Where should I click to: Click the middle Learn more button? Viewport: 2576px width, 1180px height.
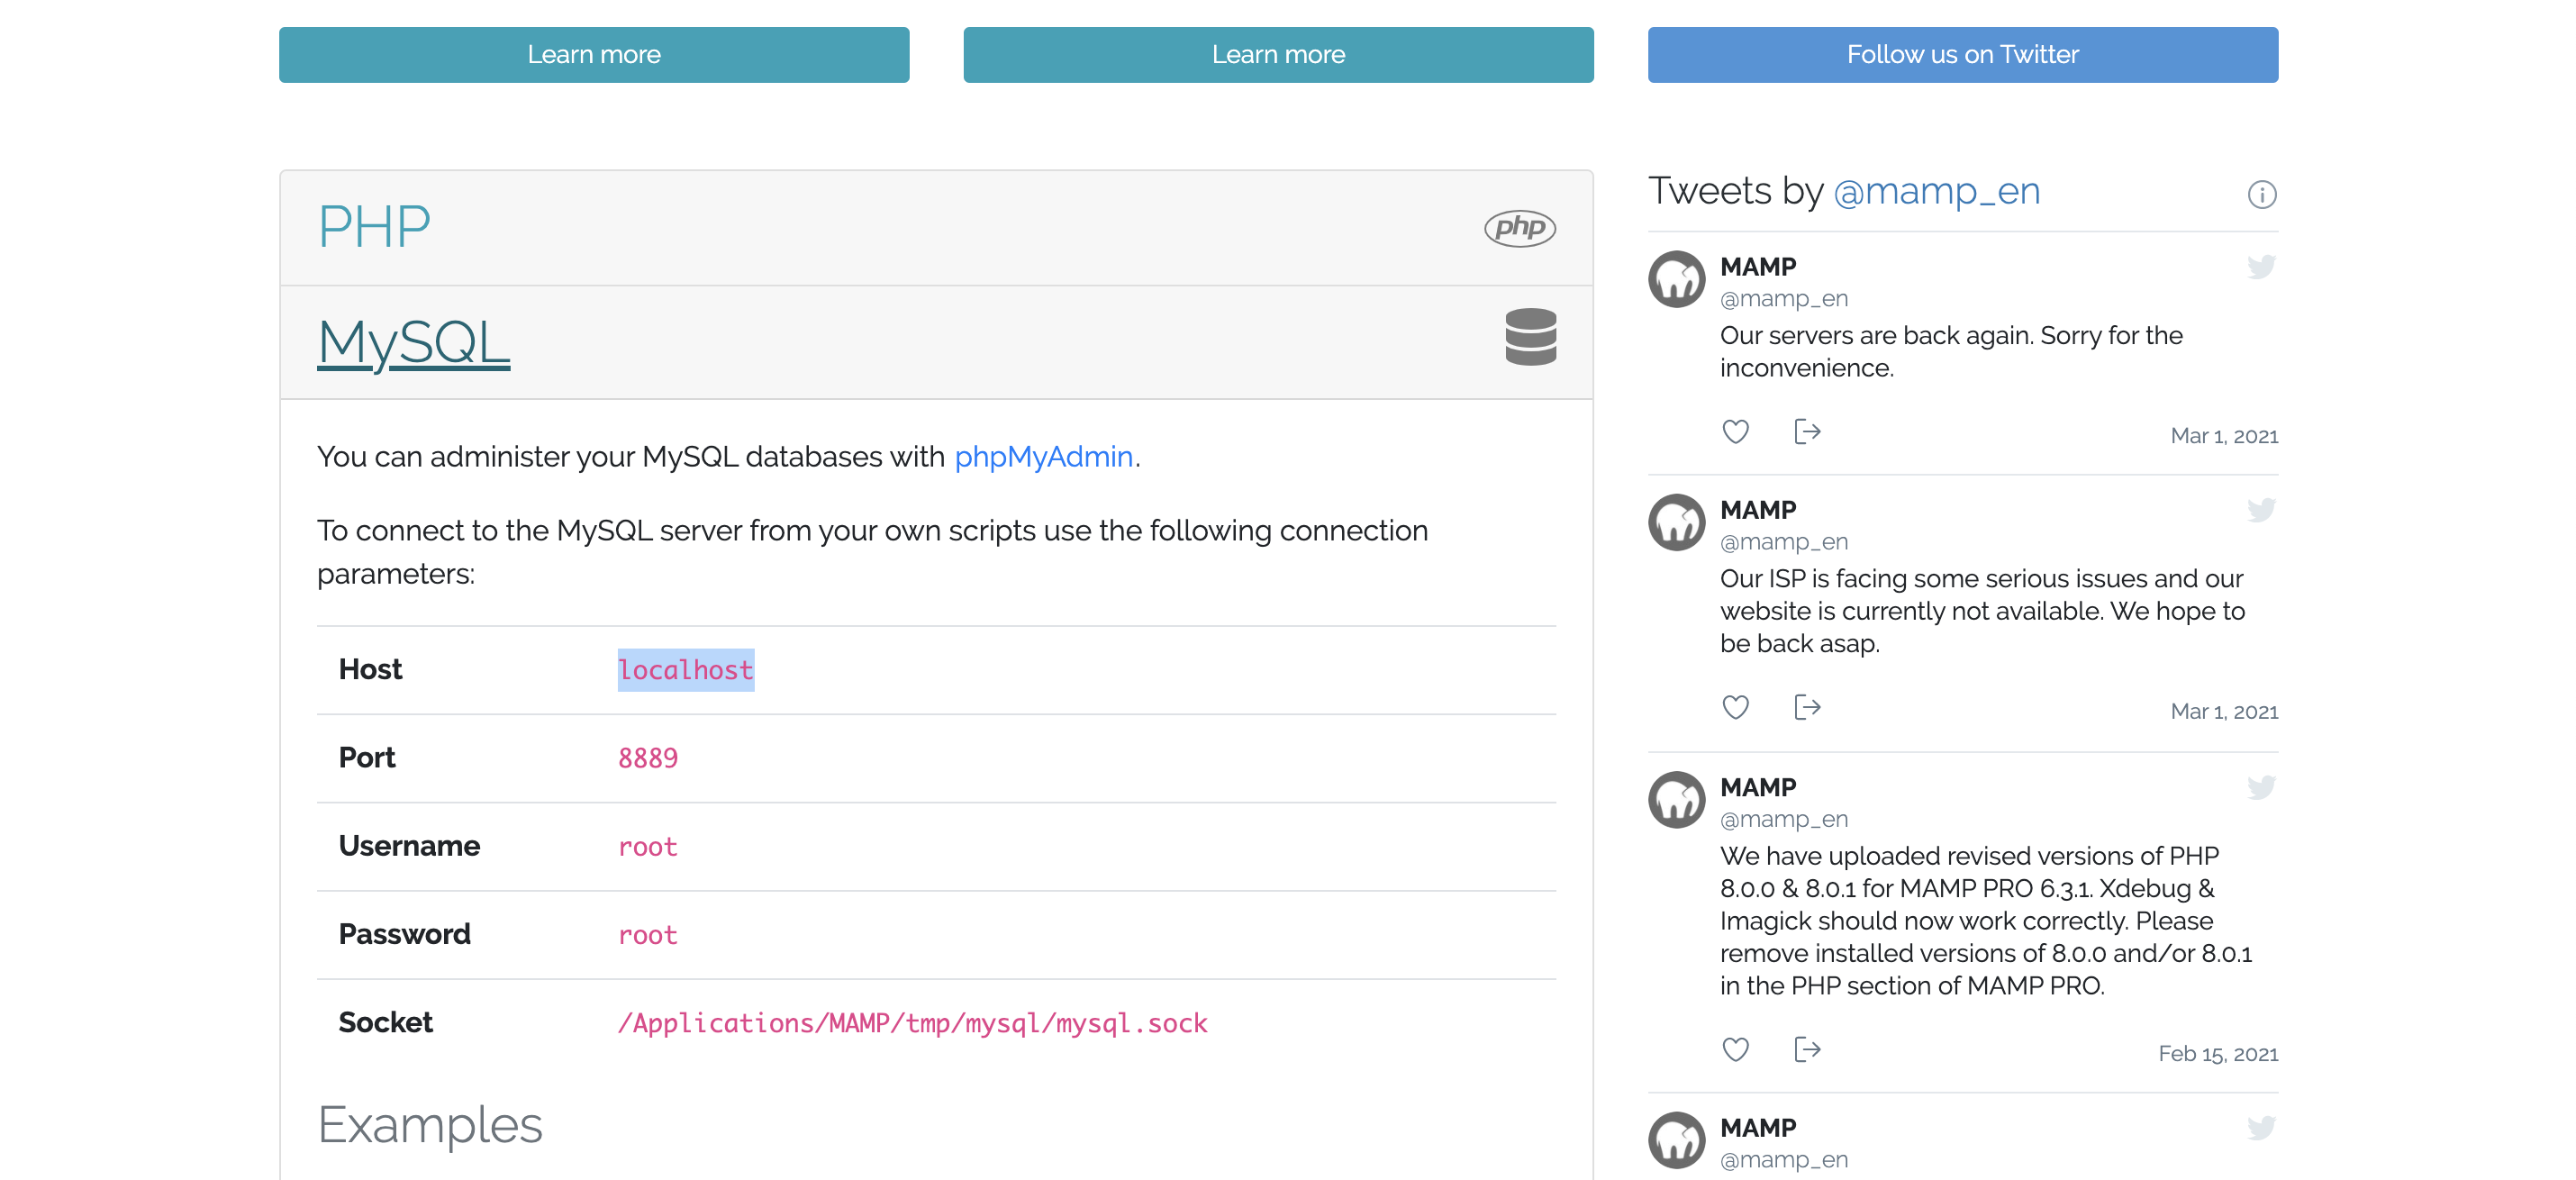coord(1278,55)
